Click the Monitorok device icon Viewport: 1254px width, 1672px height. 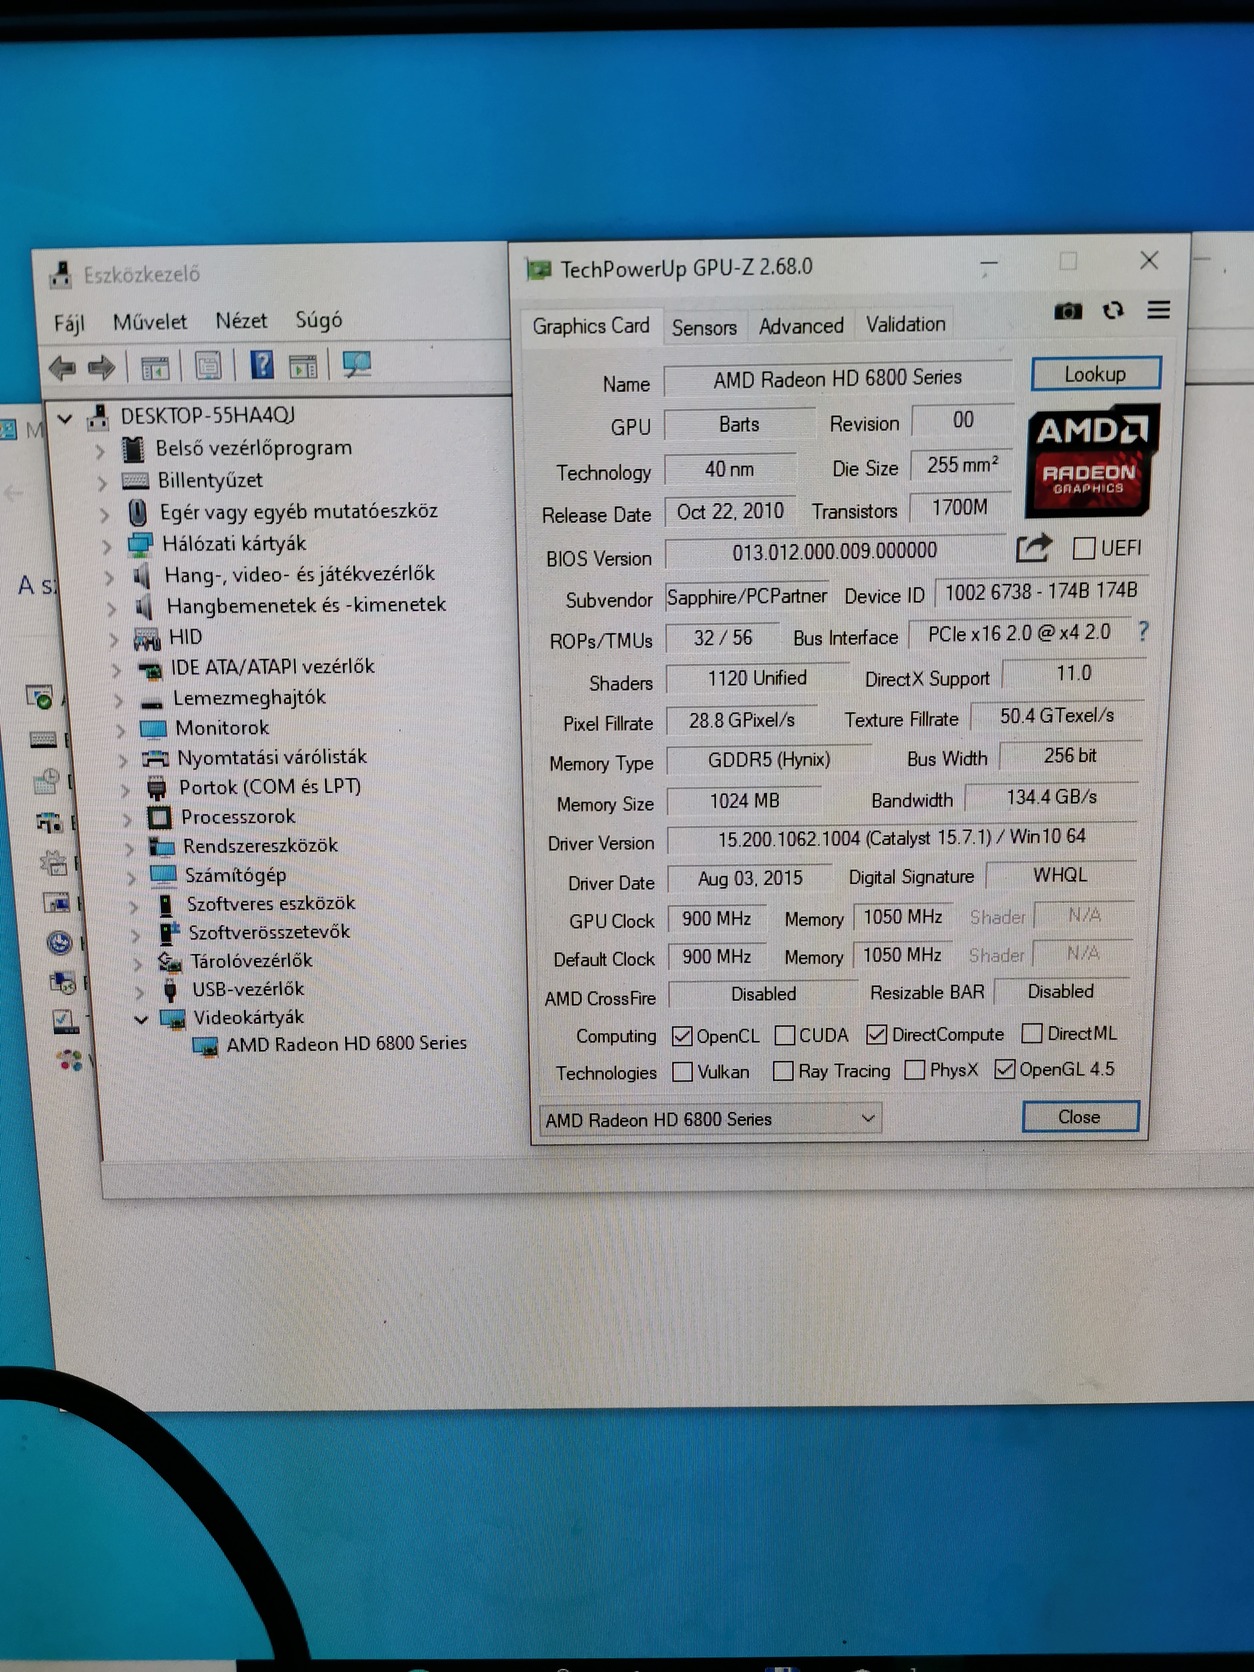point(153,728)
